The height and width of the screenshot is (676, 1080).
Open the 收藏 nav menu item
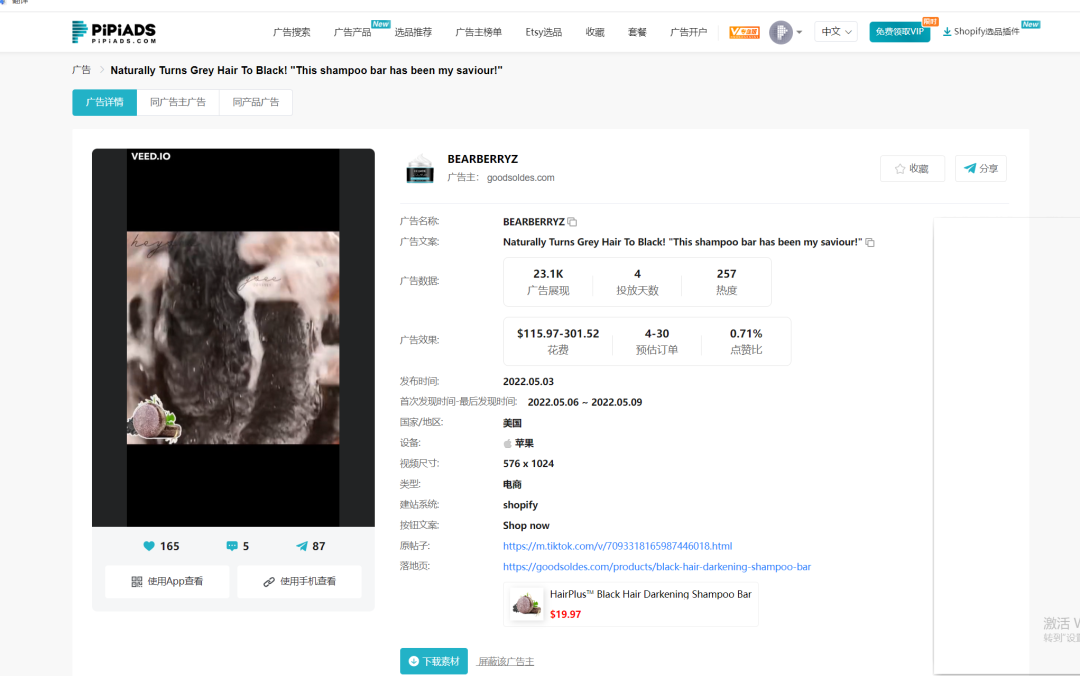click(x=594, y=32)
